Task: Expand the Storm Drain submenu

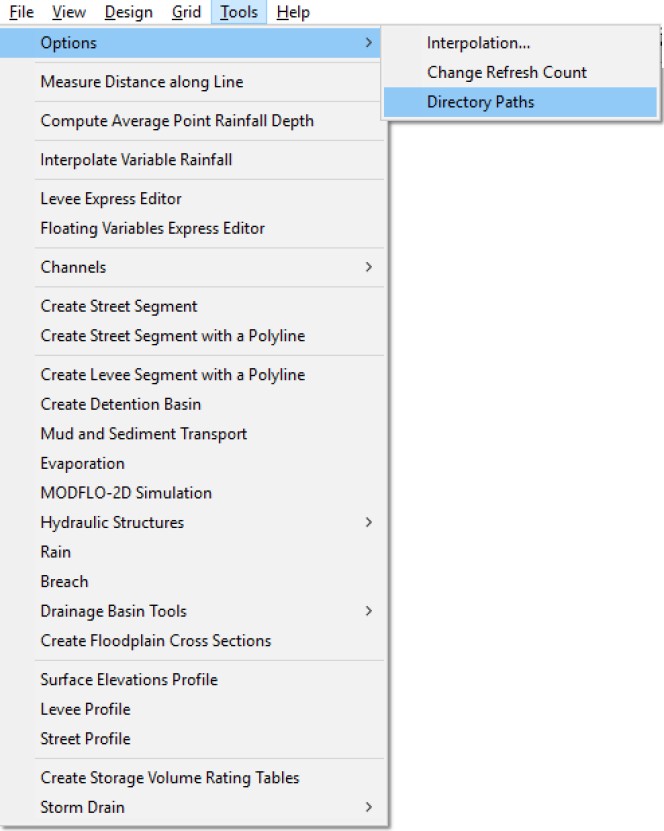Action: [x=369, y=807]
